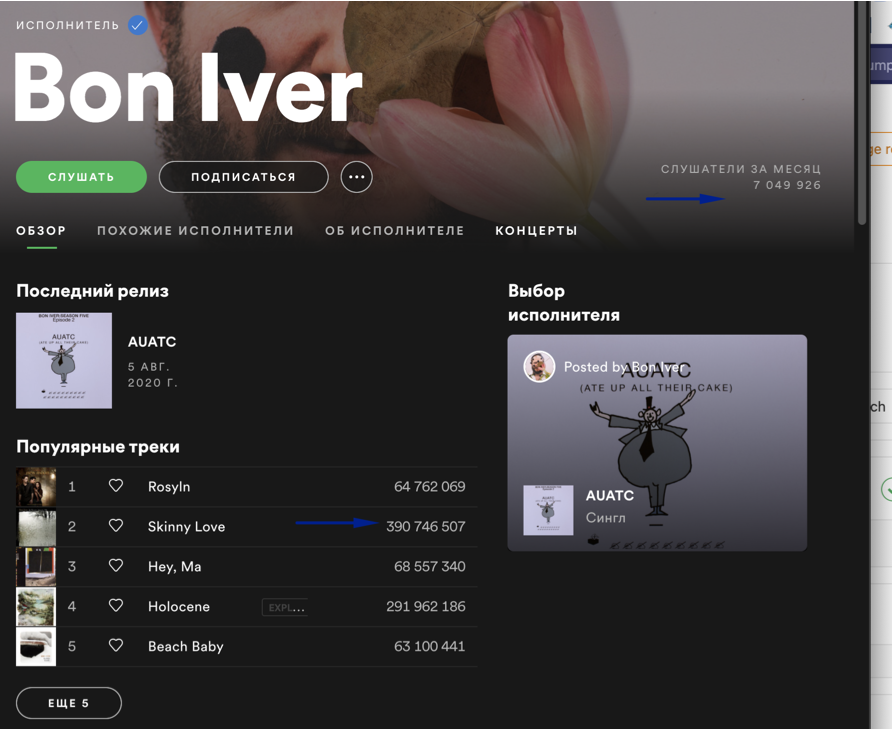Open the three-dots more options button
The image size is (893, 729).
tap(357, 177)
